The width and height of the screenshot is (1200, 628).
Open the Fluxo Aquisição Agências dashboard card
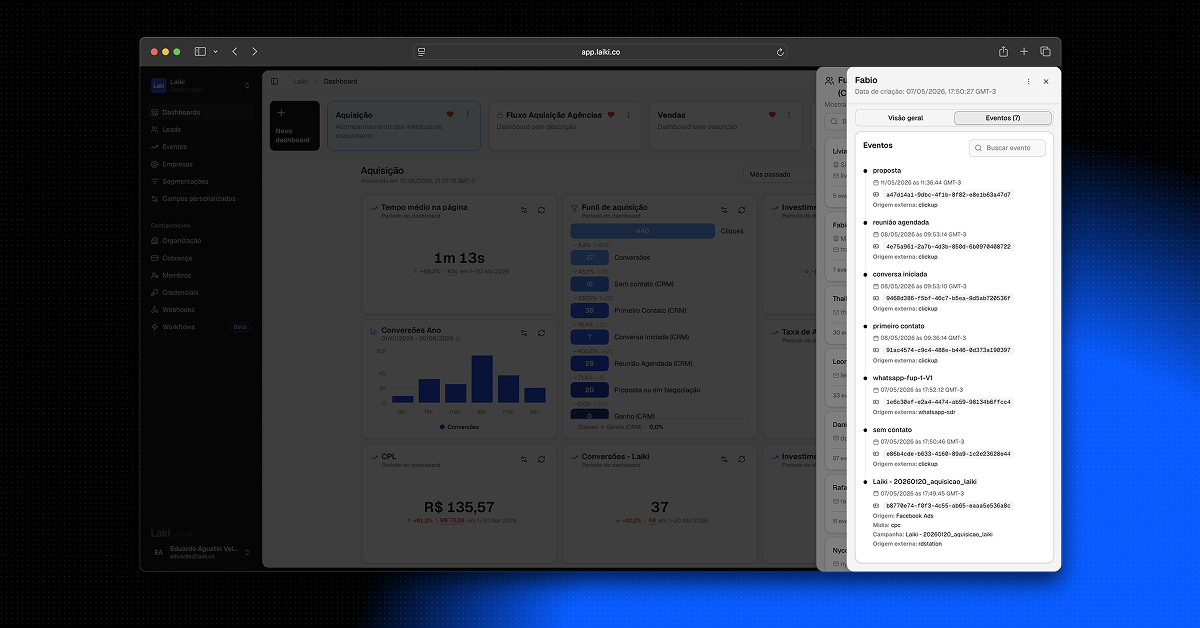(x=565, y=126)
